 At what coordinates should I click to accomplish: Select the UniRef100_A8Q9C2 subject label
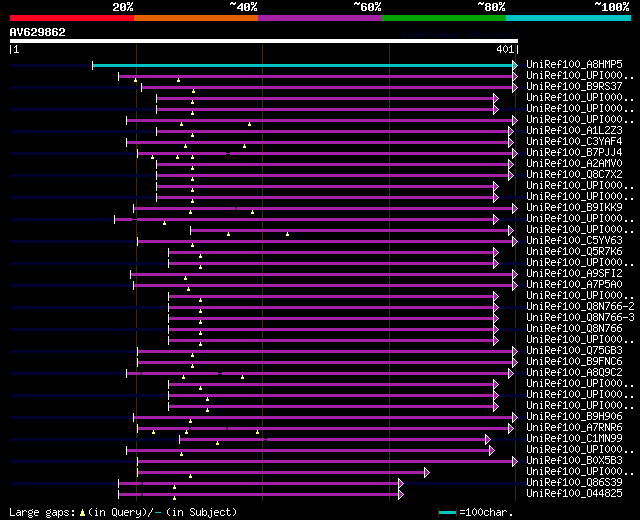[x=574, y=373]
